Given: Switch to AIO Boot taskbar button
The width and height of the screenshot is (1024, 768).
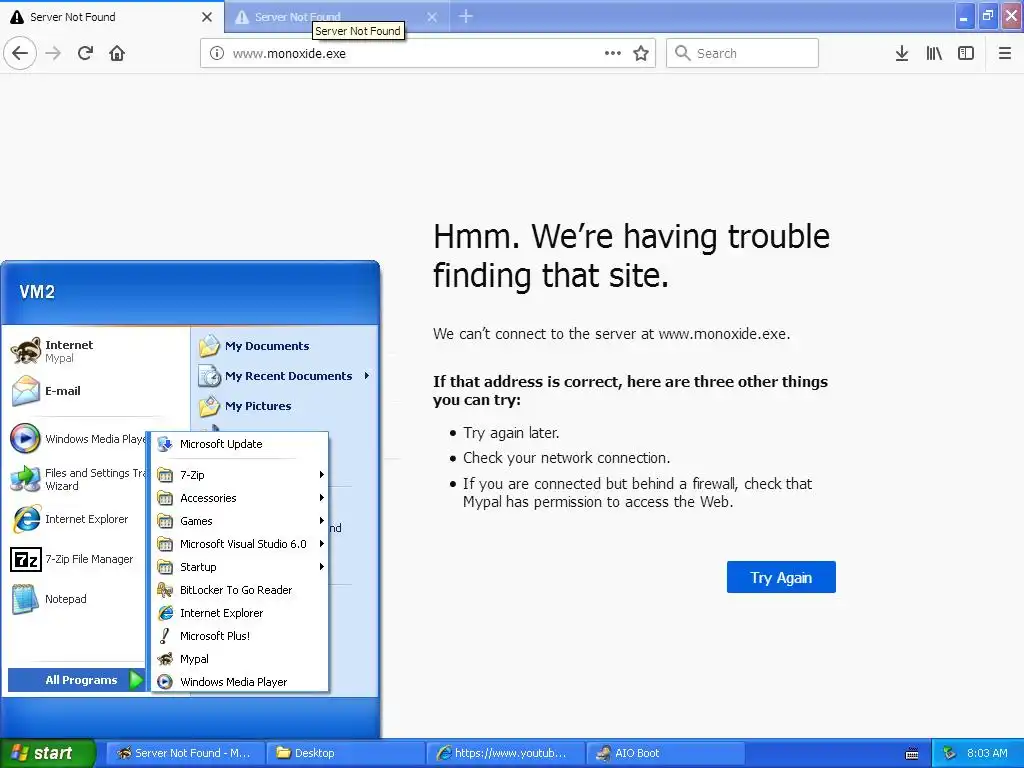Looking at the screenshot, I should pos(665,753).
